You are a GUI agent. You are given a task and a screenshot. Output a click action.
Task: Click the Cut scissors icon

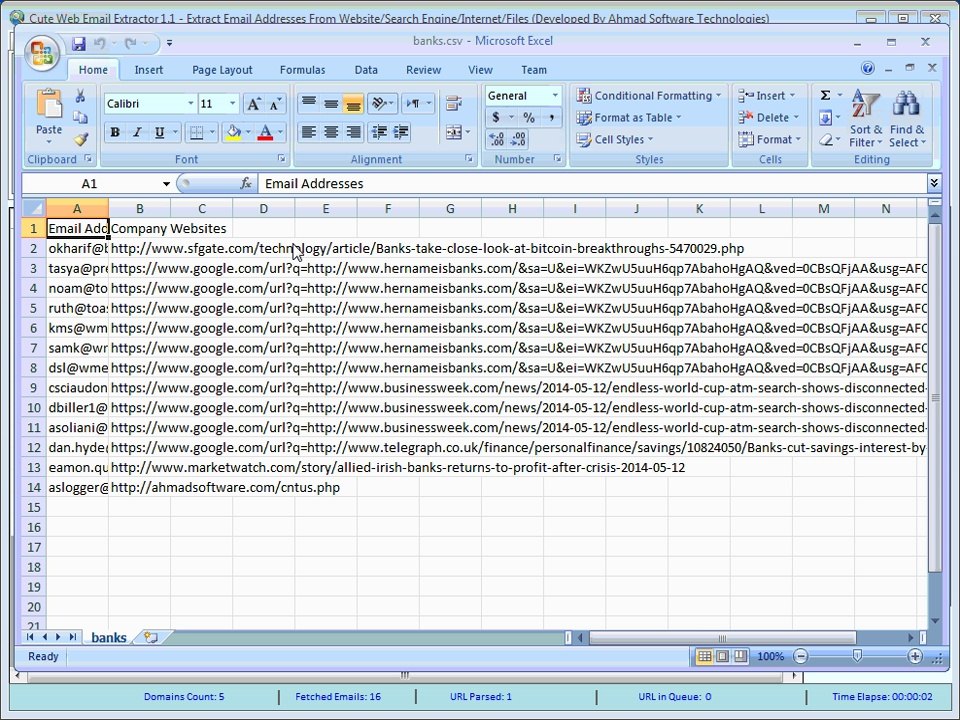[80, 96]
